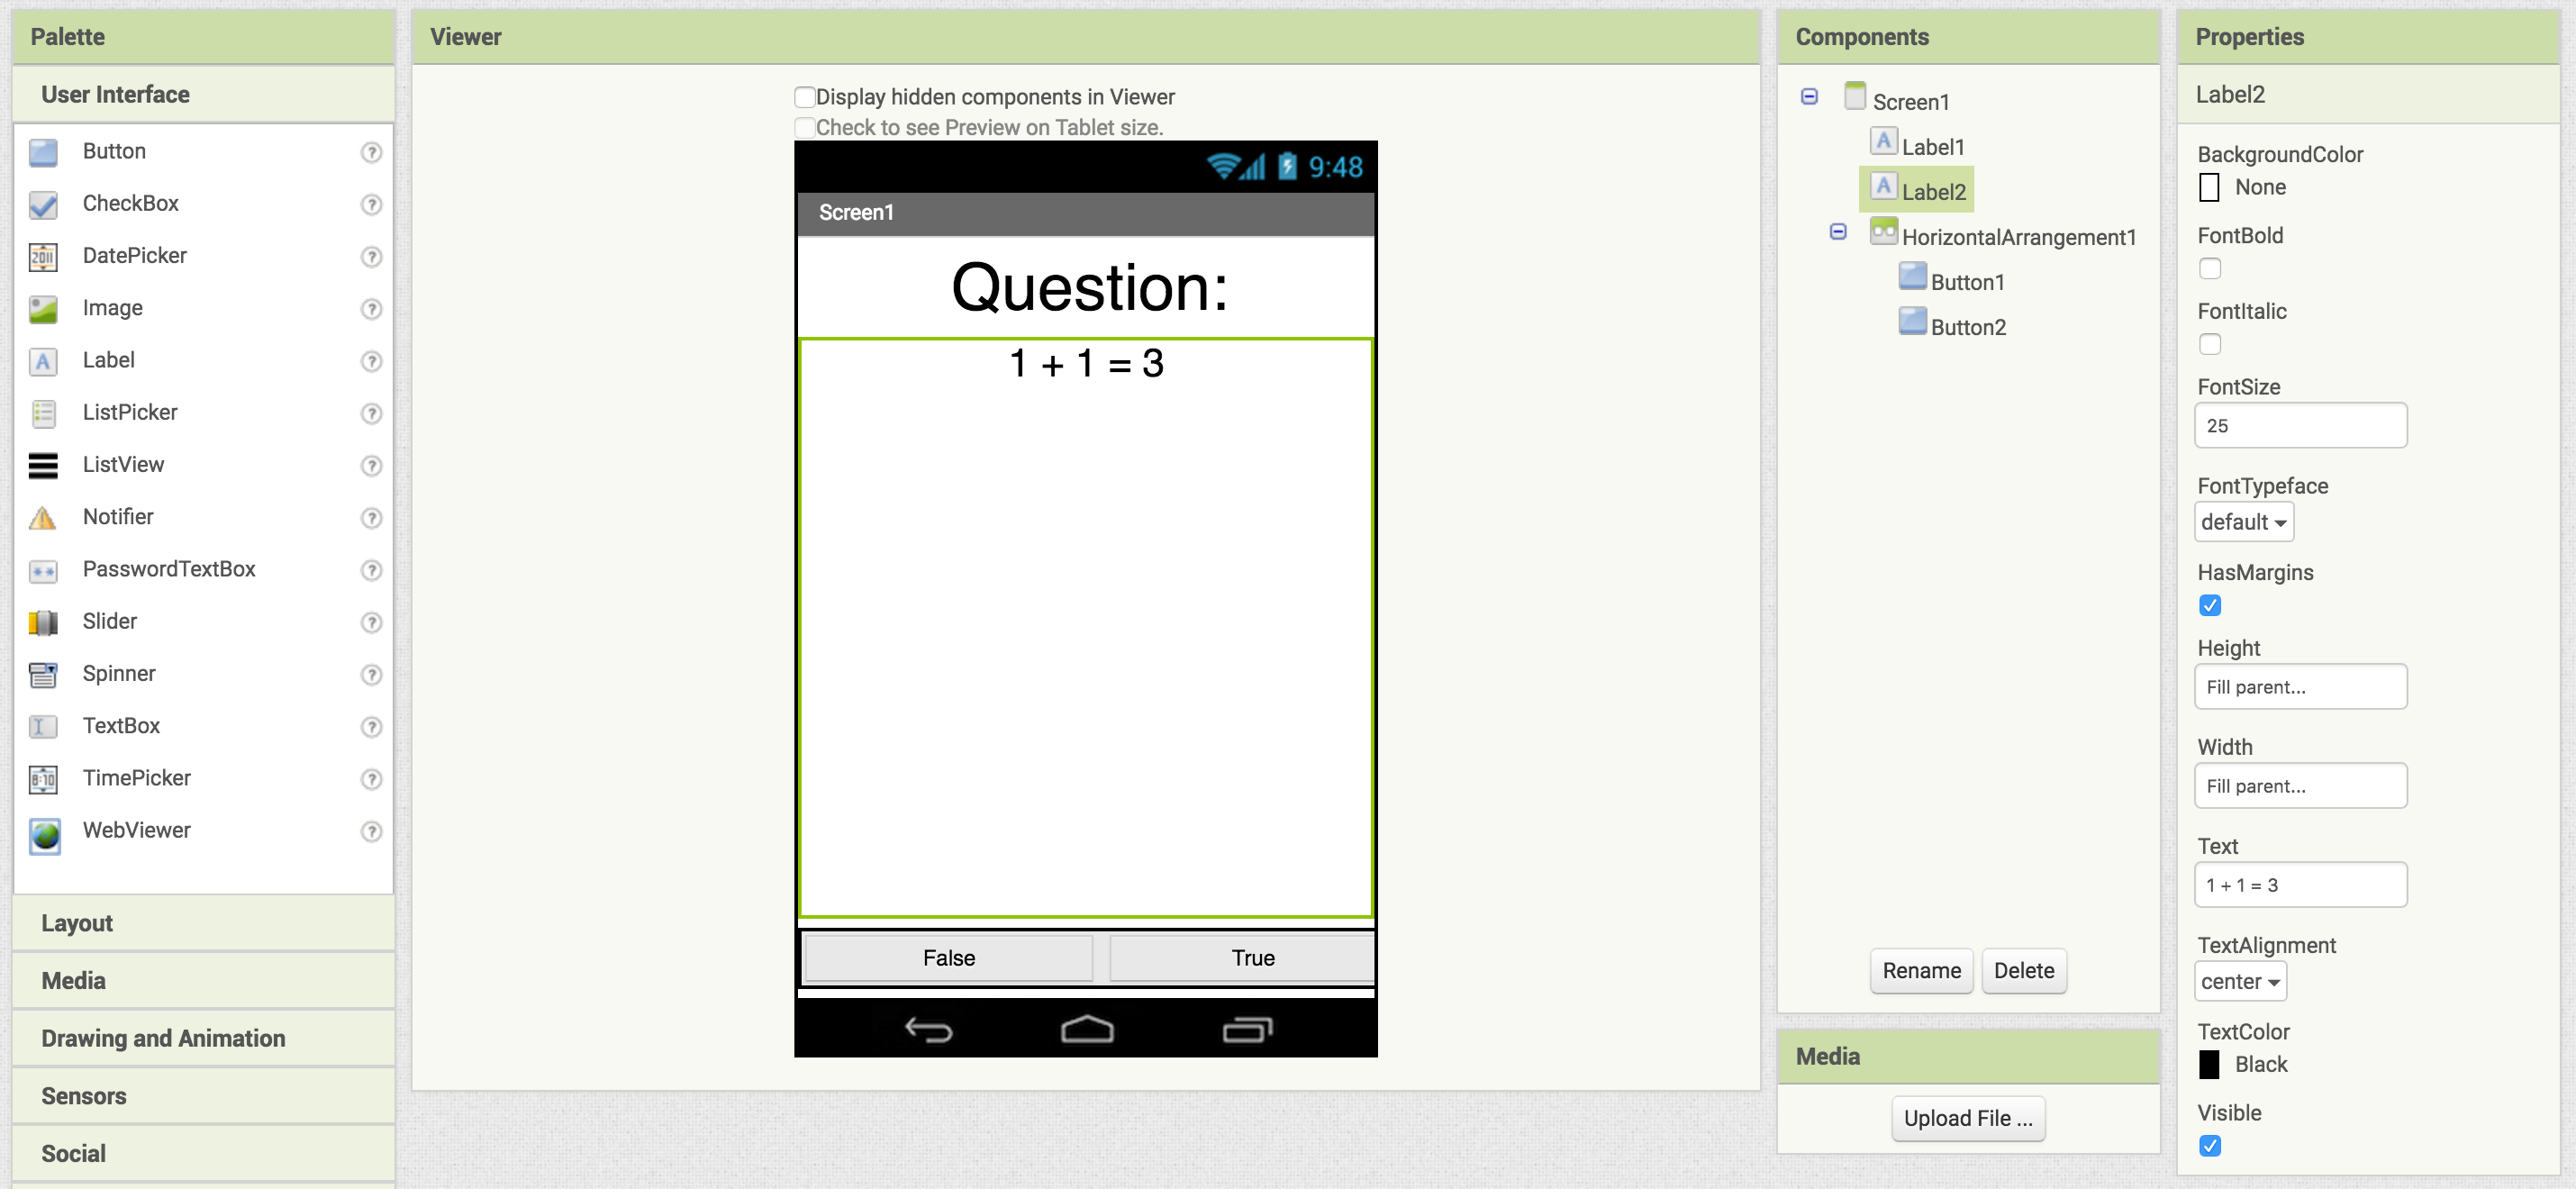Open the TextAlignment center dropdown
This screenshot has width=2576, height=1189.
coord(2239,981)
